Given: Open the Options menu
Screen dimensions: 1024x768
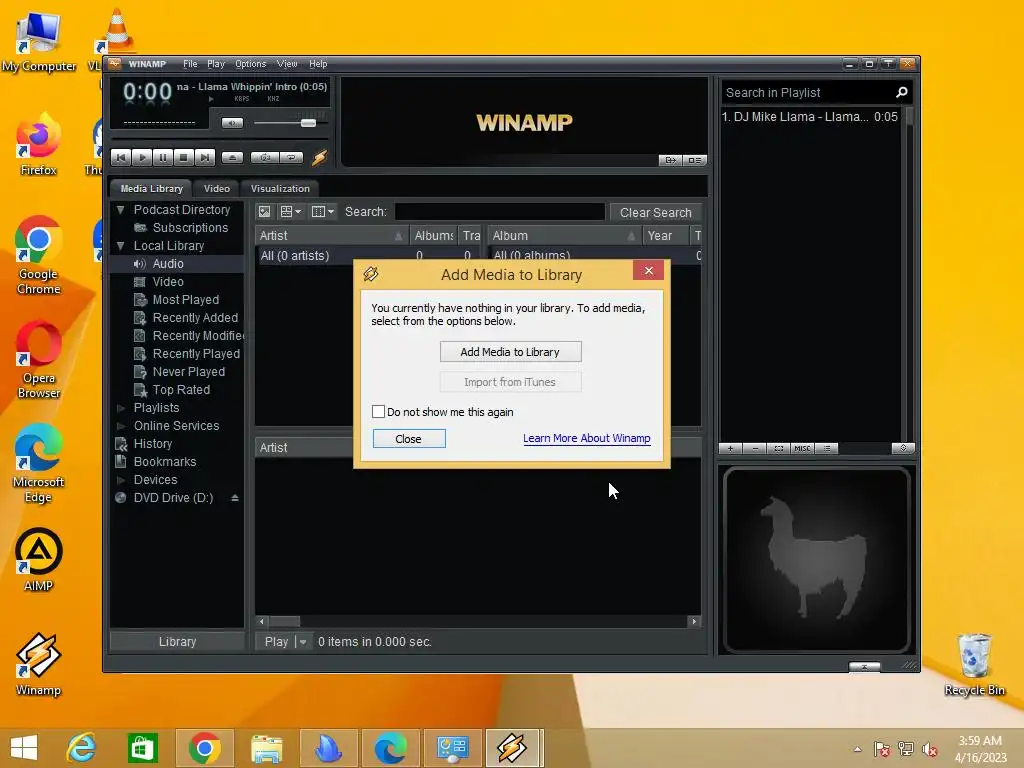Looking at the screenshot, I should [251, 64].
